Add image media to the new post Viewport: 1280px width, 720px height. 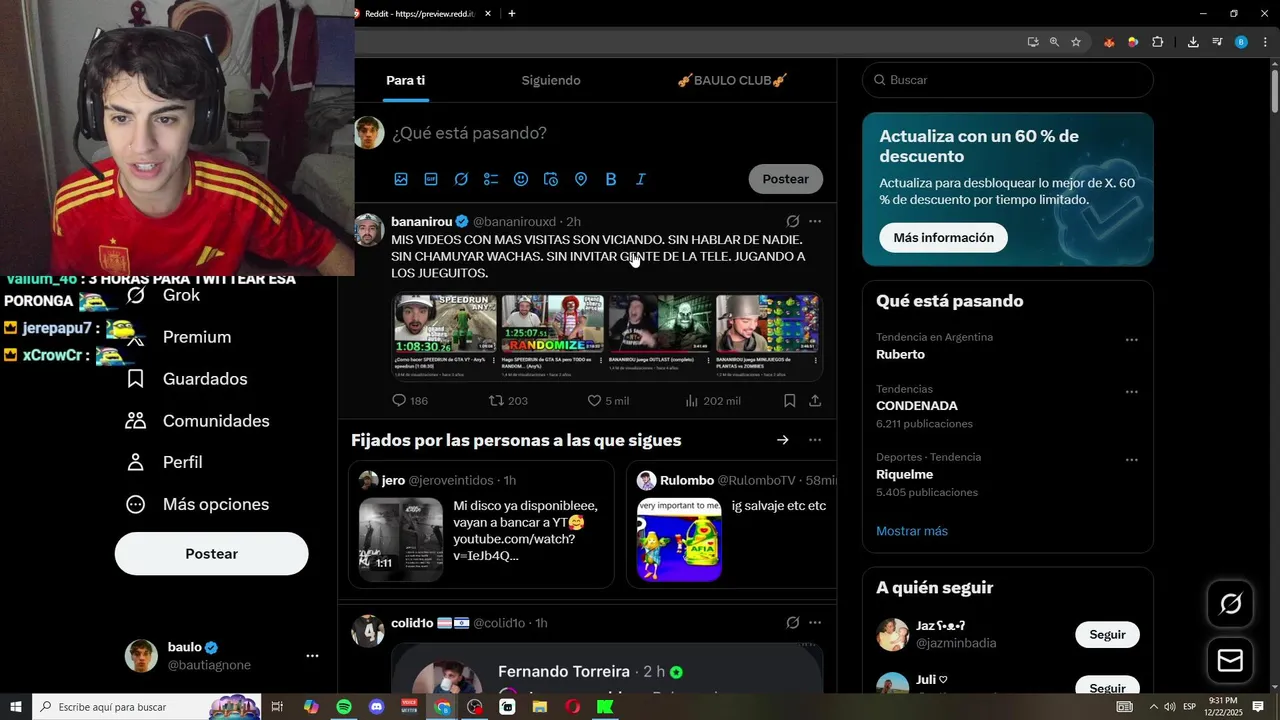click(x=401, y=179)
